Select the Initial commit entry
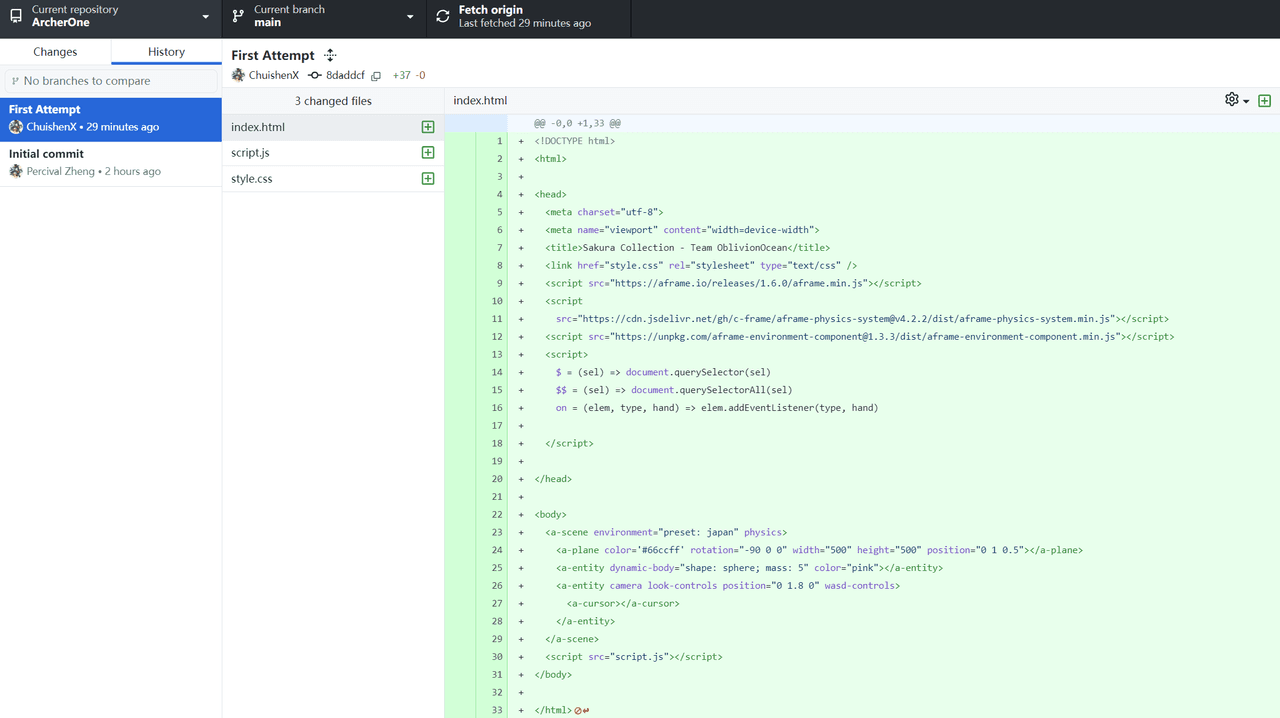The width and height of the screenshot is (1280, 718). (110, 162)
